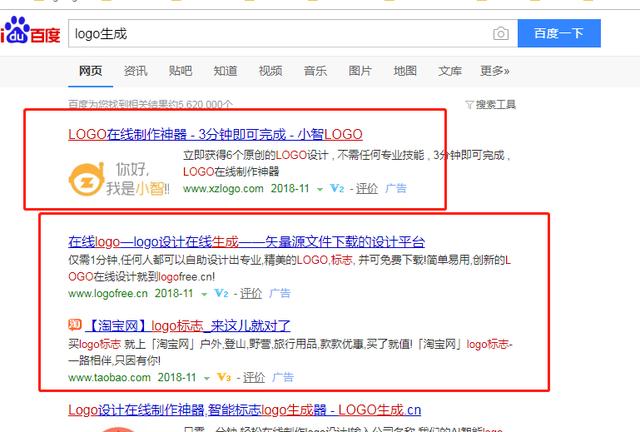Open the 【淘宝网】logo标志 result title
The width and height of the screenshot is (640, 432).
(x=188, y=326)
